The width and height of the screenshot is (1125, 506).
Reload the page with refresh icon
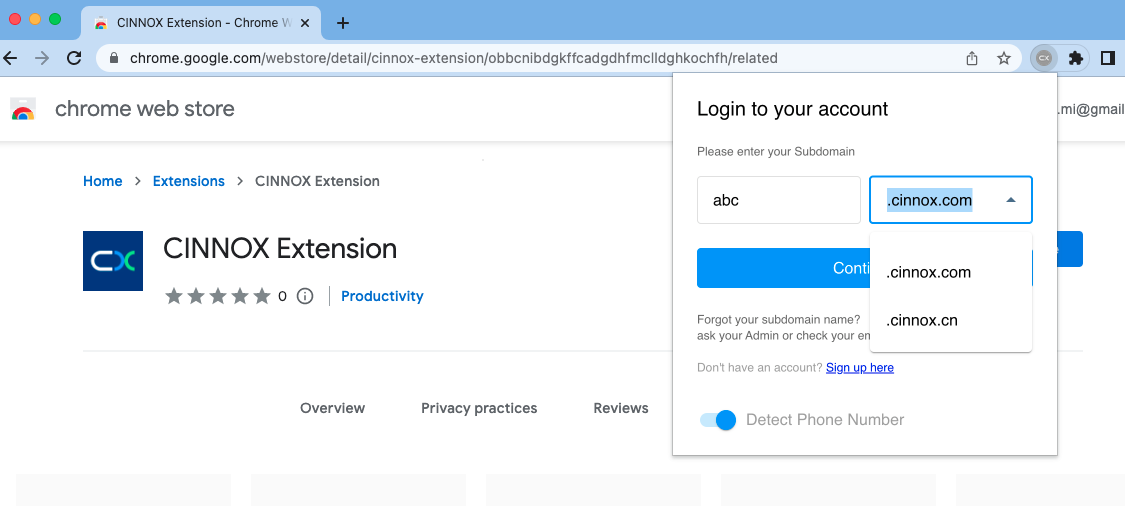pos(74,58)
